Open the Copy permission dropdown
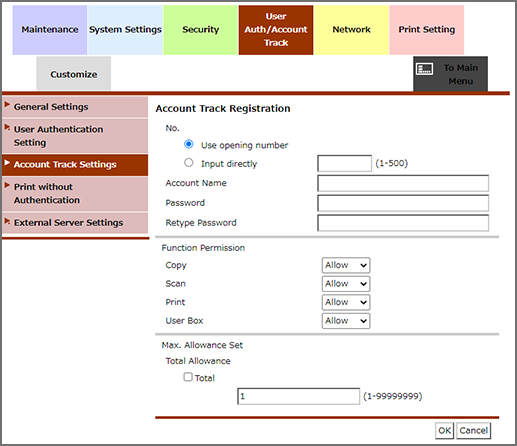Viewport: 517px width, 446px height. click(x=346, y=265)
